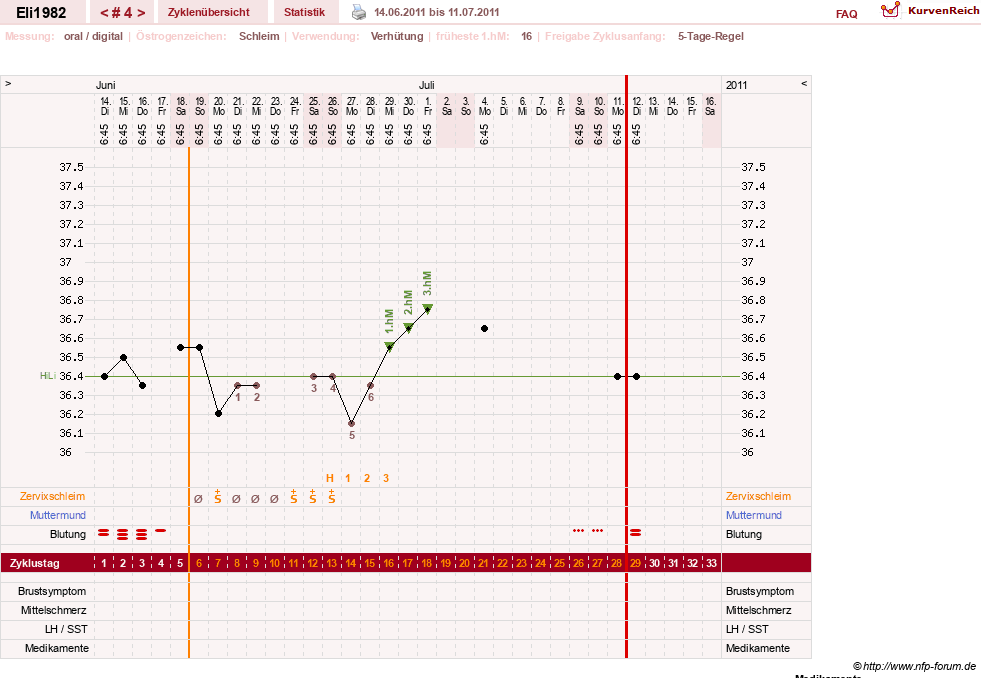Click the spotting dots on cycle day 27
Image resolution: width=981 pixels, height=678 pixels.
[x=597, y=530]
